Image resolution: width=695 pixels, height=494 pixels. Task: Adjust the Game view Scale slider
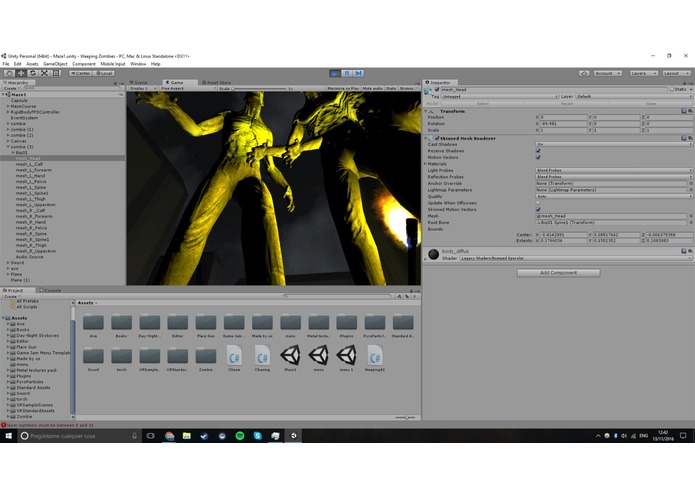point(261,89)
